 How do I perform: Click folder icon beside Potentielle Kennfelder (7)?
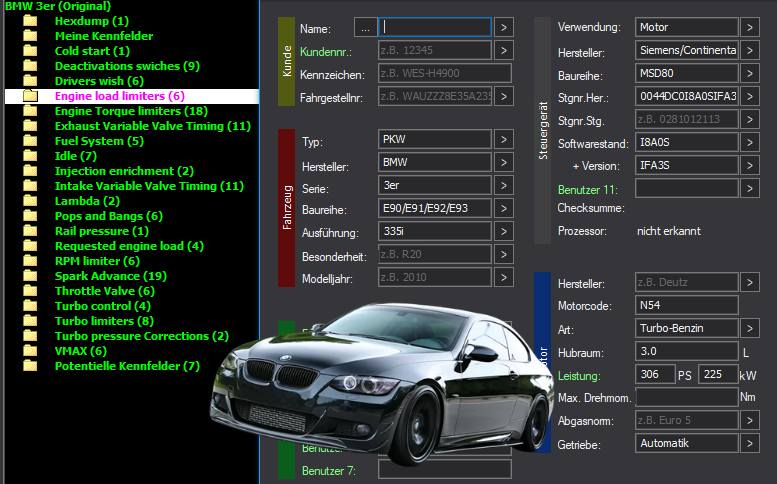(x=30, y=366)
